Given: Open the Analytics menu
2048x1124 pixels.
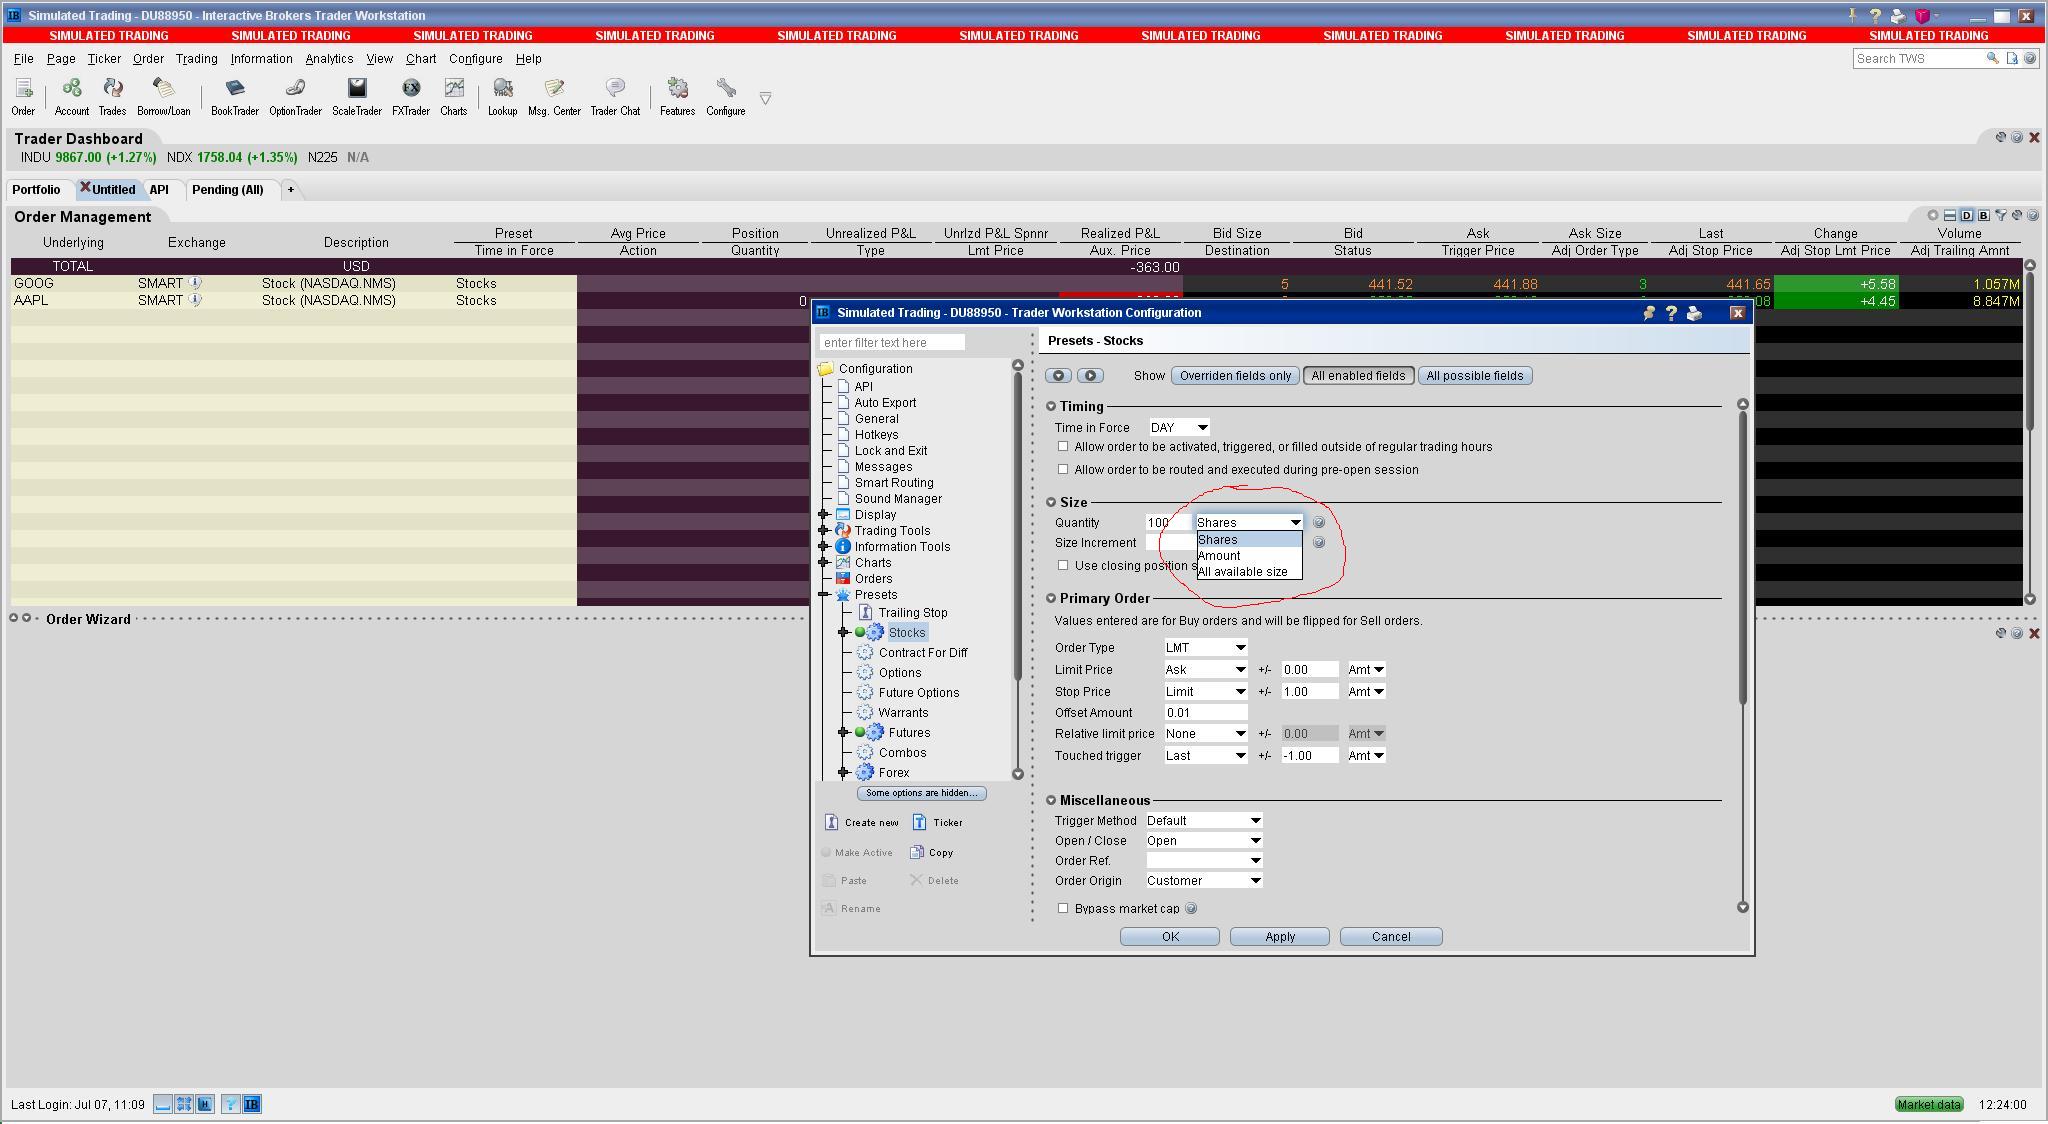Looking at the screenshot, I should pos(329,59).
